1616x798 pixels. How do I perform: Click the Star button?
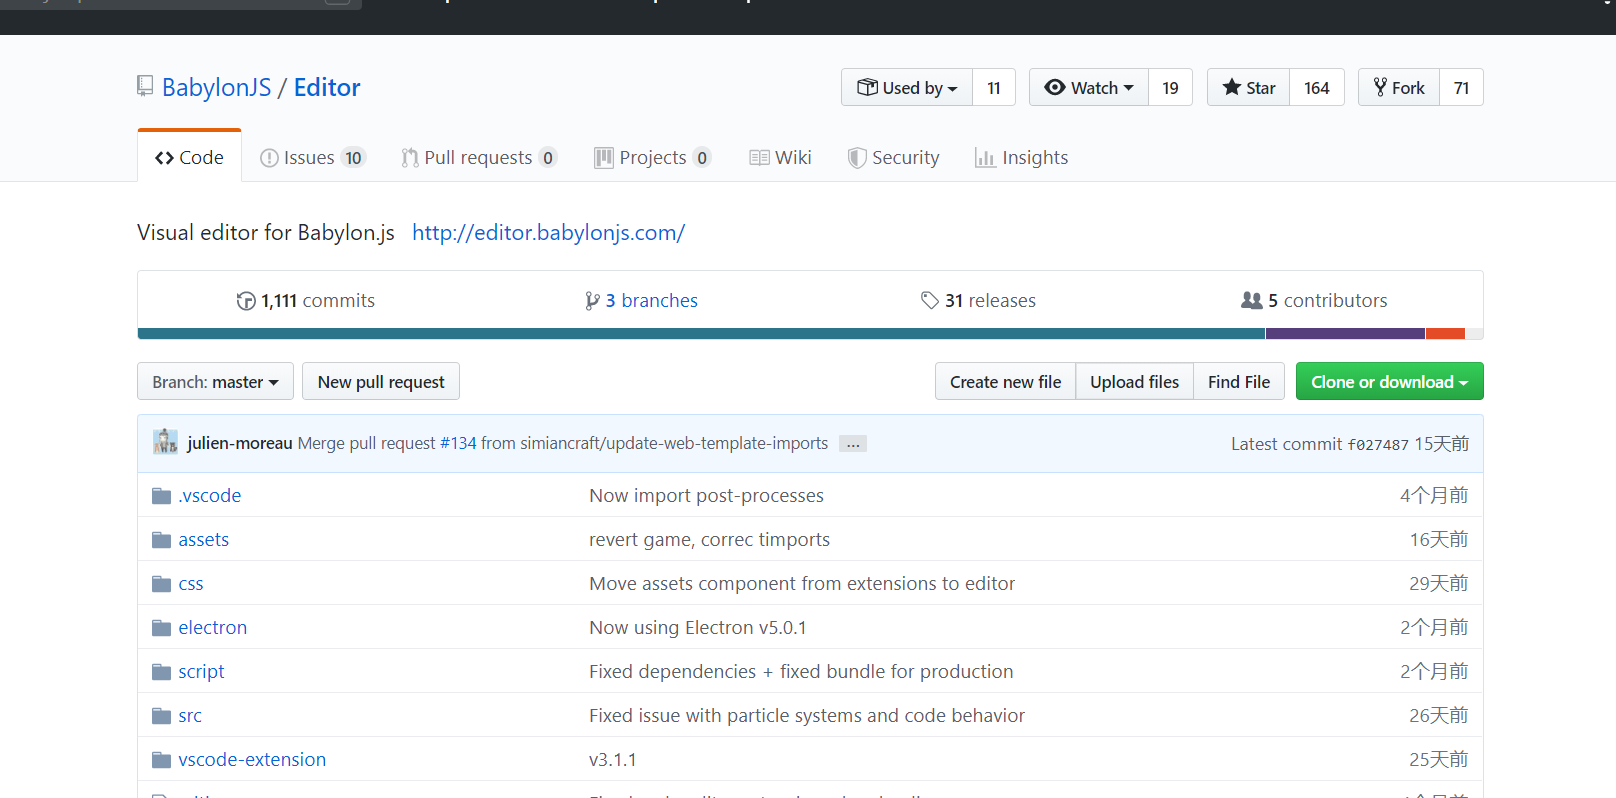point(1249,88)
